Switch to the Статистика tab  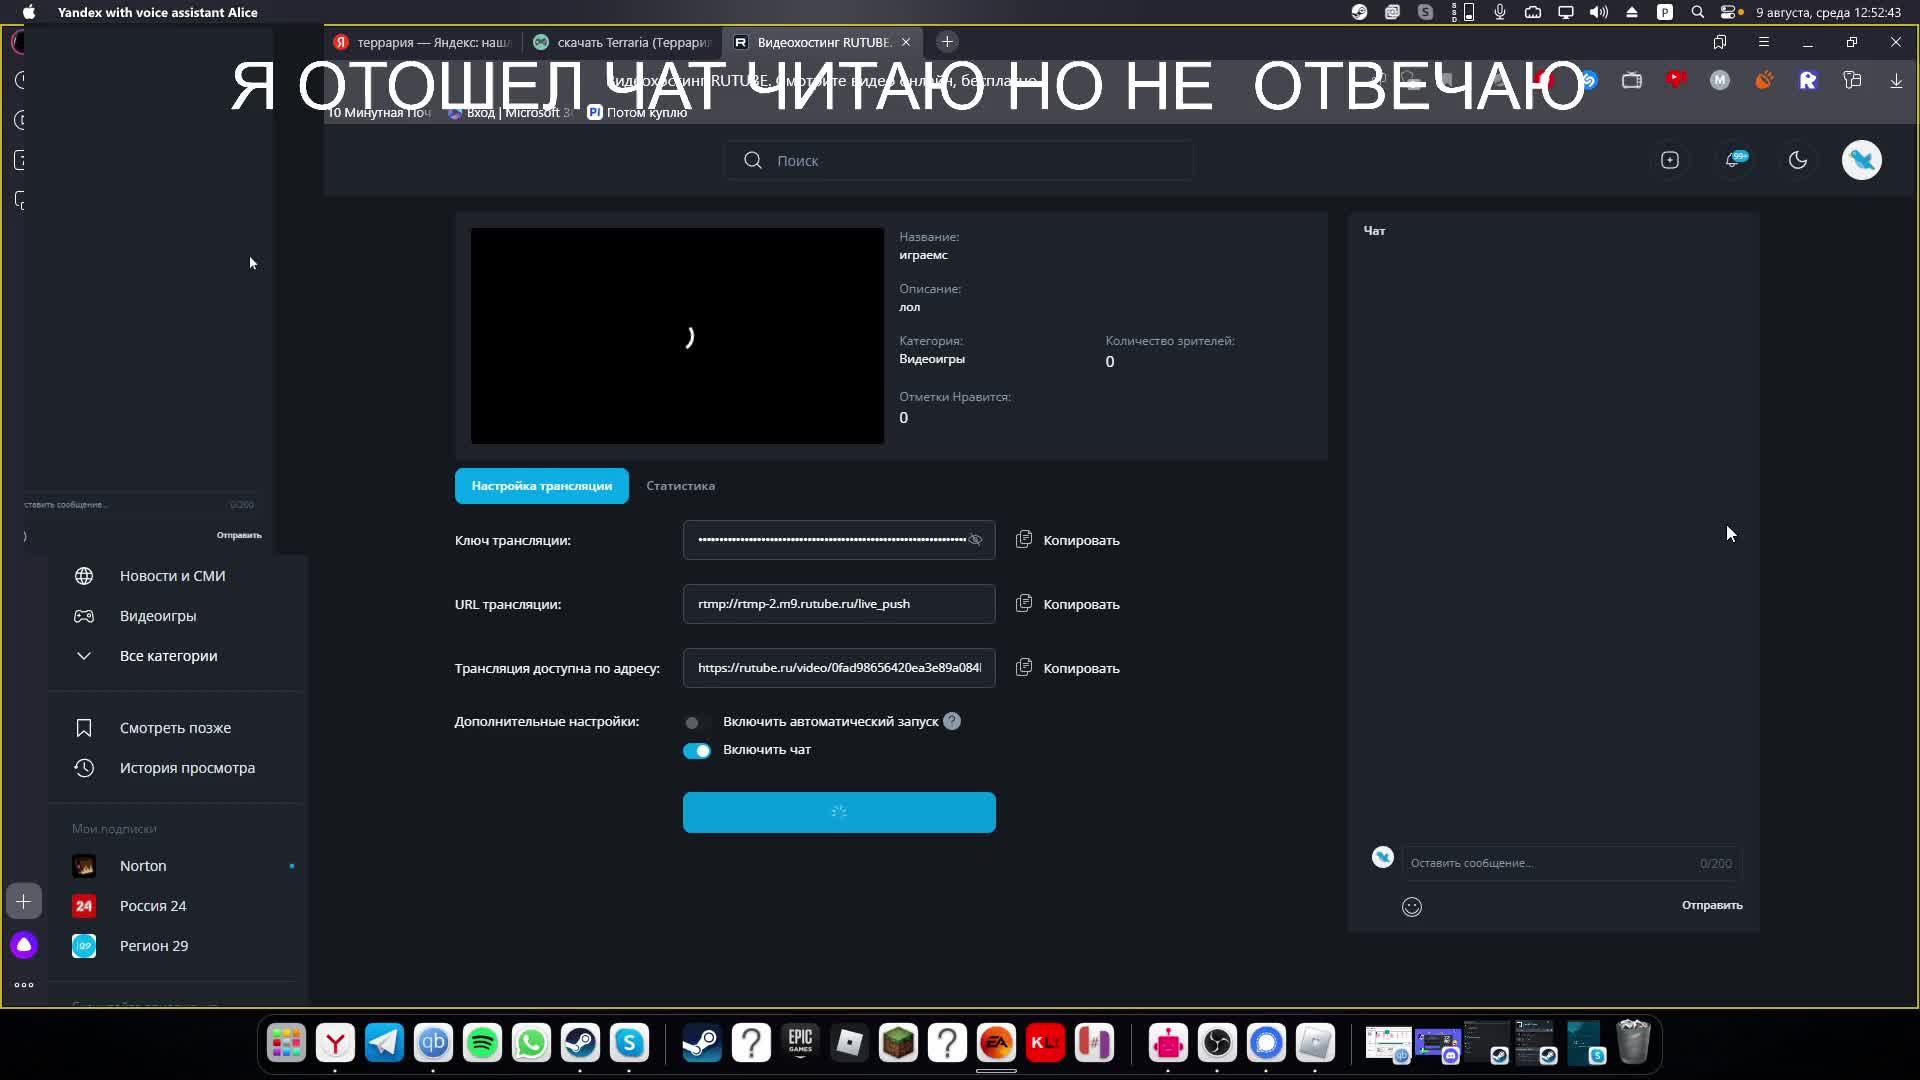680,486
